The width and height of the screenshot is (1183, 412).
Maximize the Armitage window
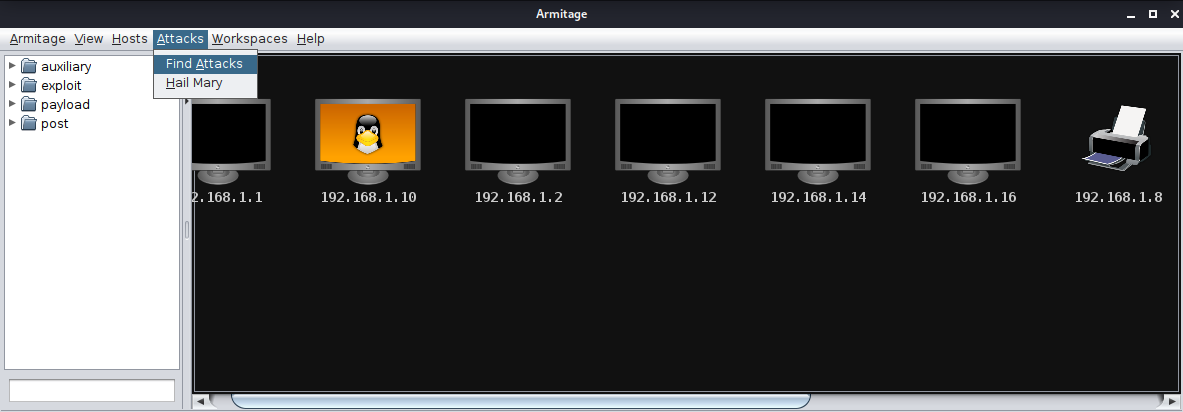coord(1153,14)
